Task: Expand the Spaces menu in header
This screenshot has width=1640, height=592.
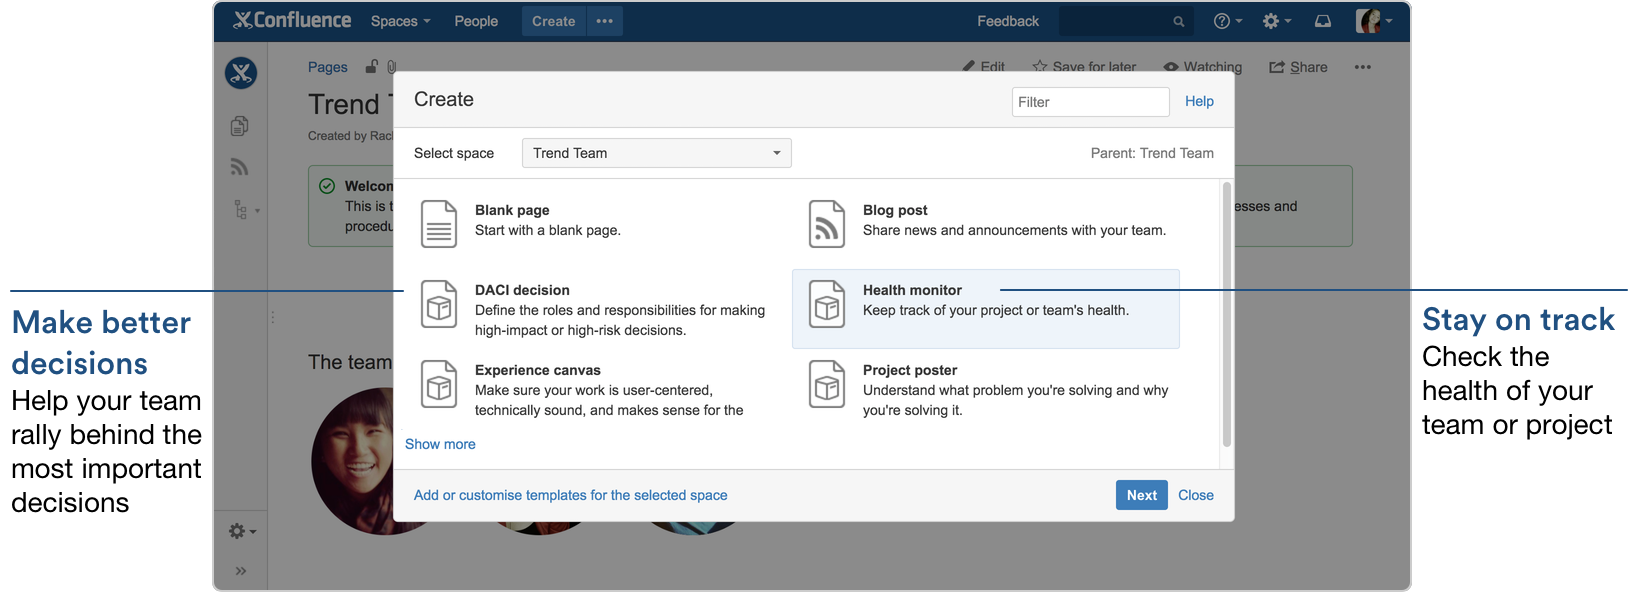Action: (400, 21)
